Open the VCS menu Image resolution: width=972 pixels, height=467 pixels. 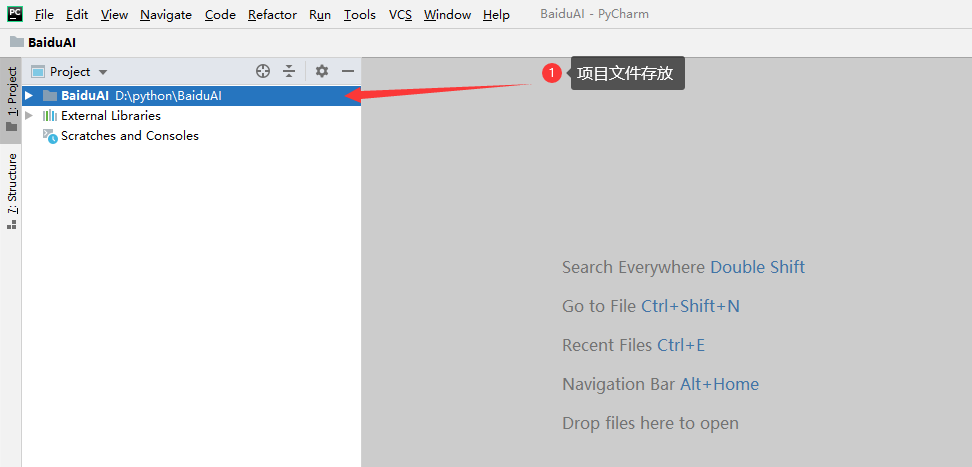400,14
